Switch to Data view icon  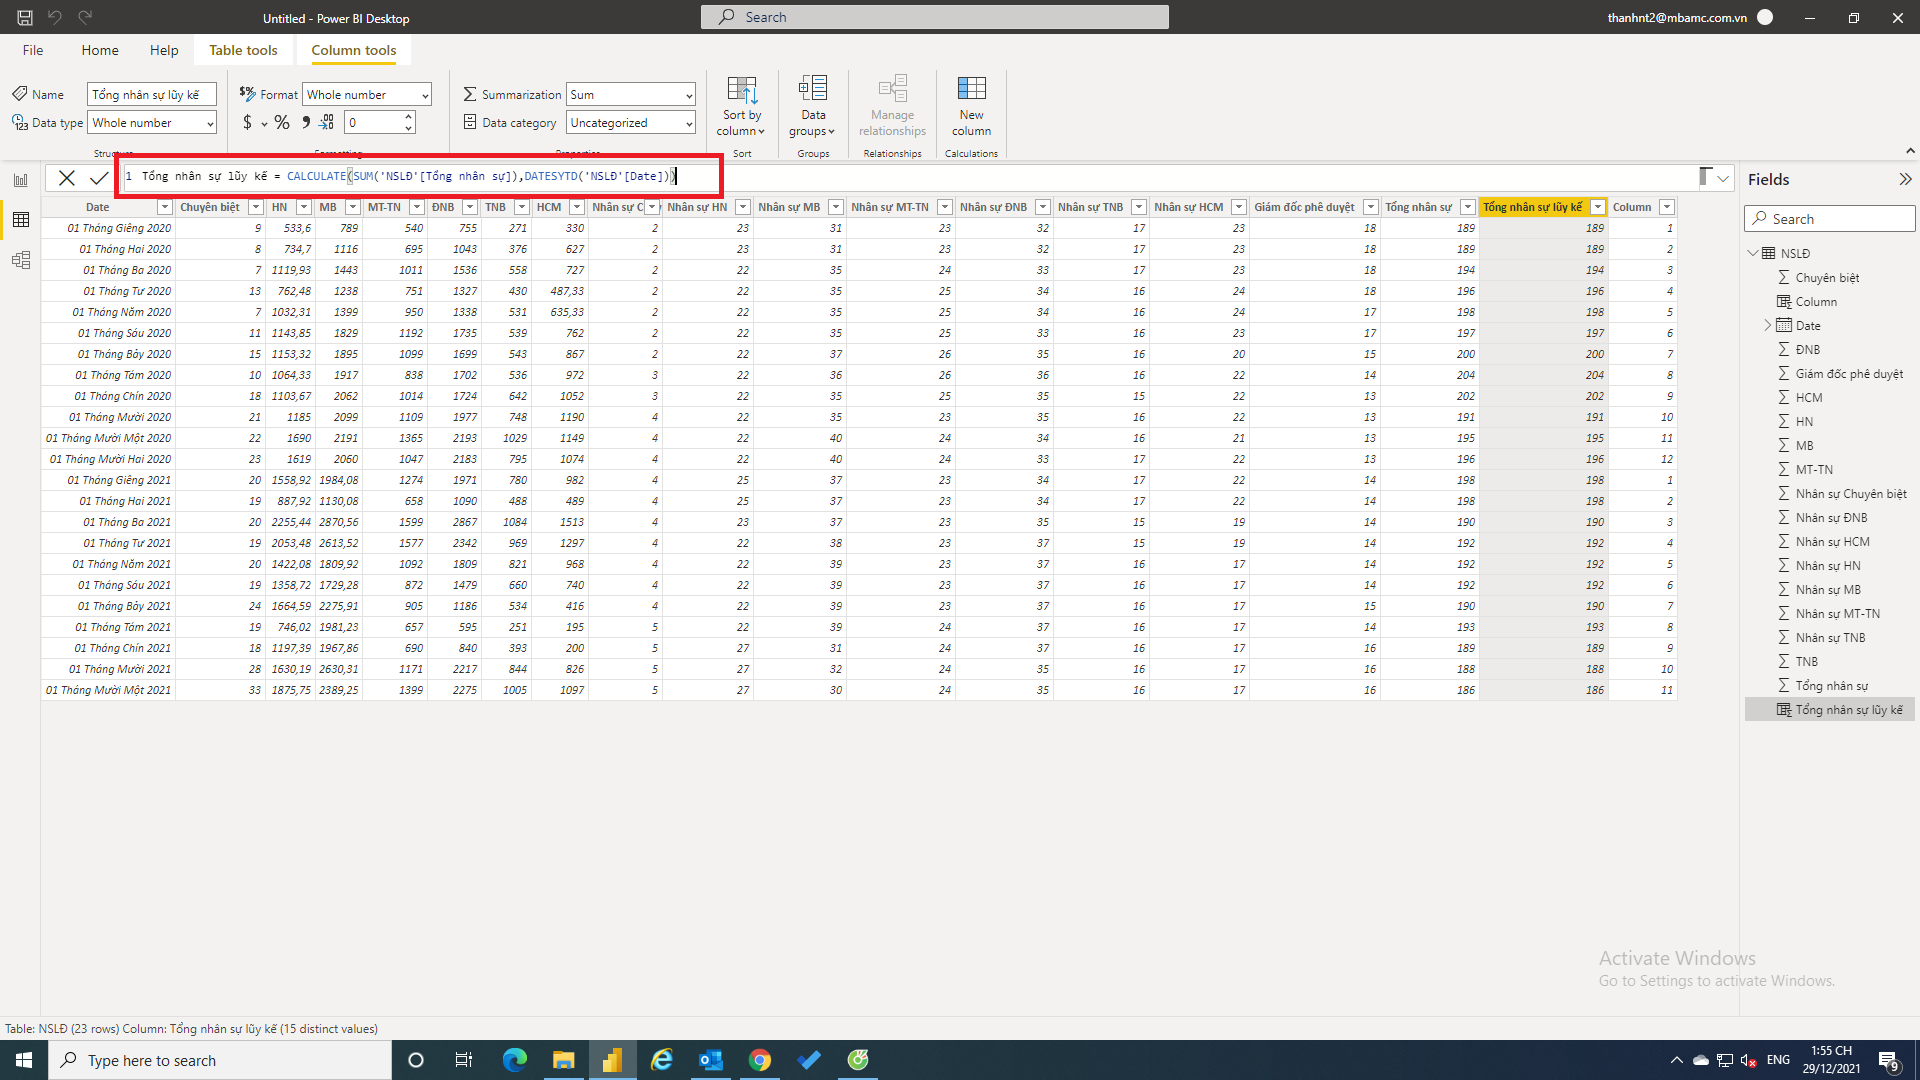click(x=20, y=220)
